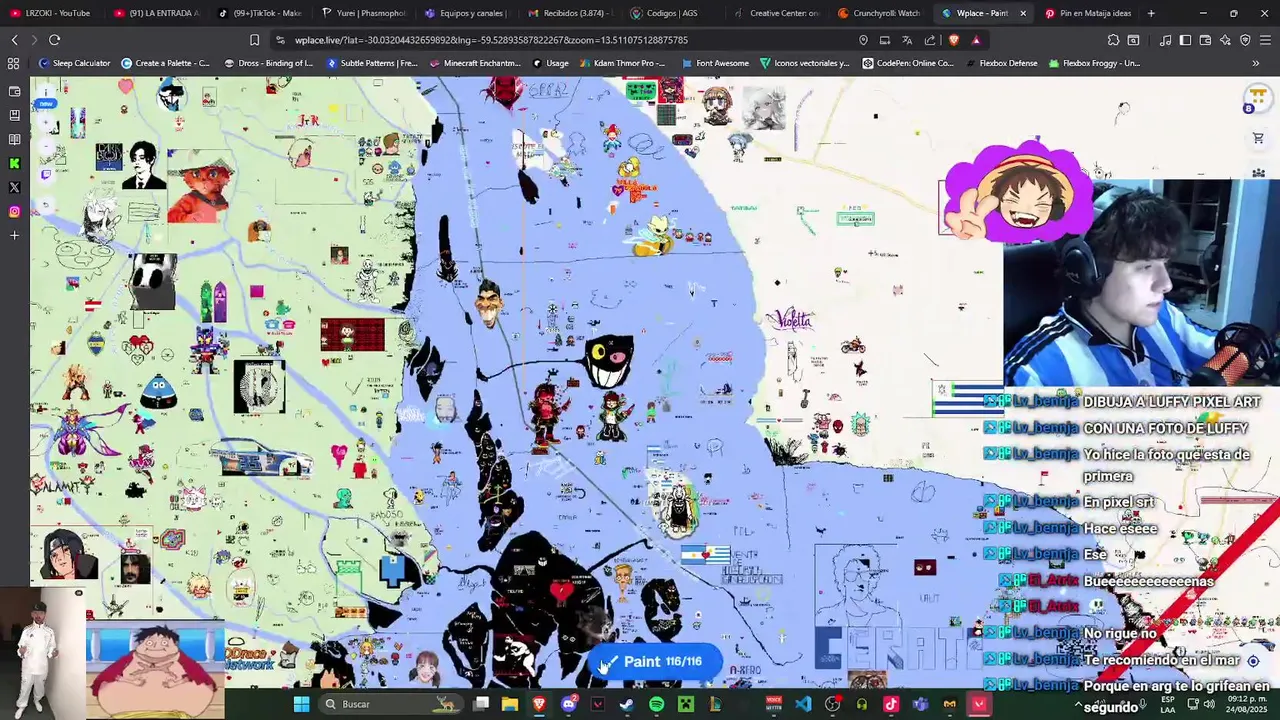Open a new browser tab
The width and height of the screenshot is (1280, 720).
(1151, 13)
